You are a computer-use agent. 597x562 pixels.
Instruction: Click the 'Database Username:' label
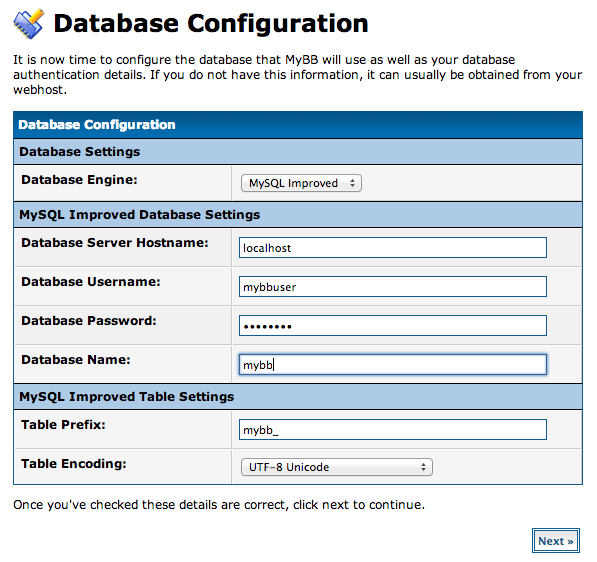tap(91, 282)
